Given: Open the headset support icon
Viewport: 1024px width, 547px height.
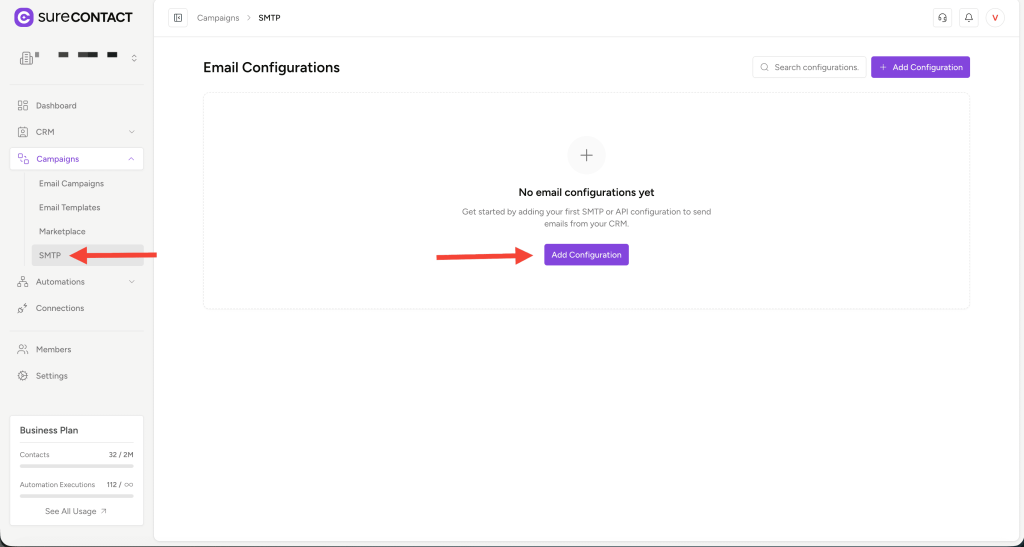Looking at the screenshot, I should [941, 18].
